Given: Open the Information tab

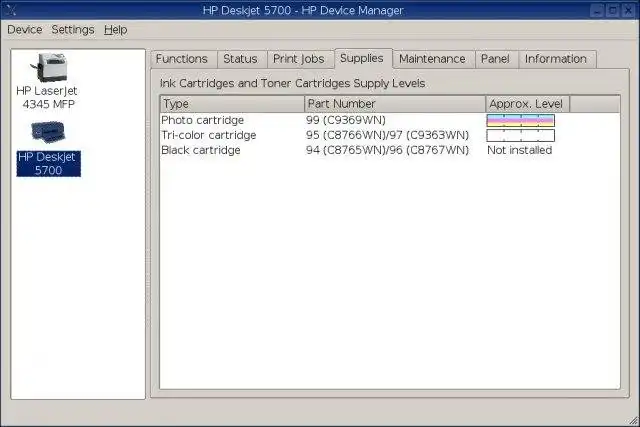Looking at the screenshot, I should pyautogui.click(x=556, y=59).
